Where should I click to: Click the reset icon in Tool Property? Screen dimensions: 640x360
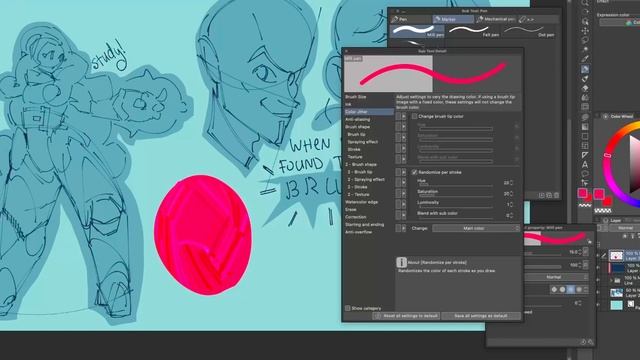(x=583, y=342)
